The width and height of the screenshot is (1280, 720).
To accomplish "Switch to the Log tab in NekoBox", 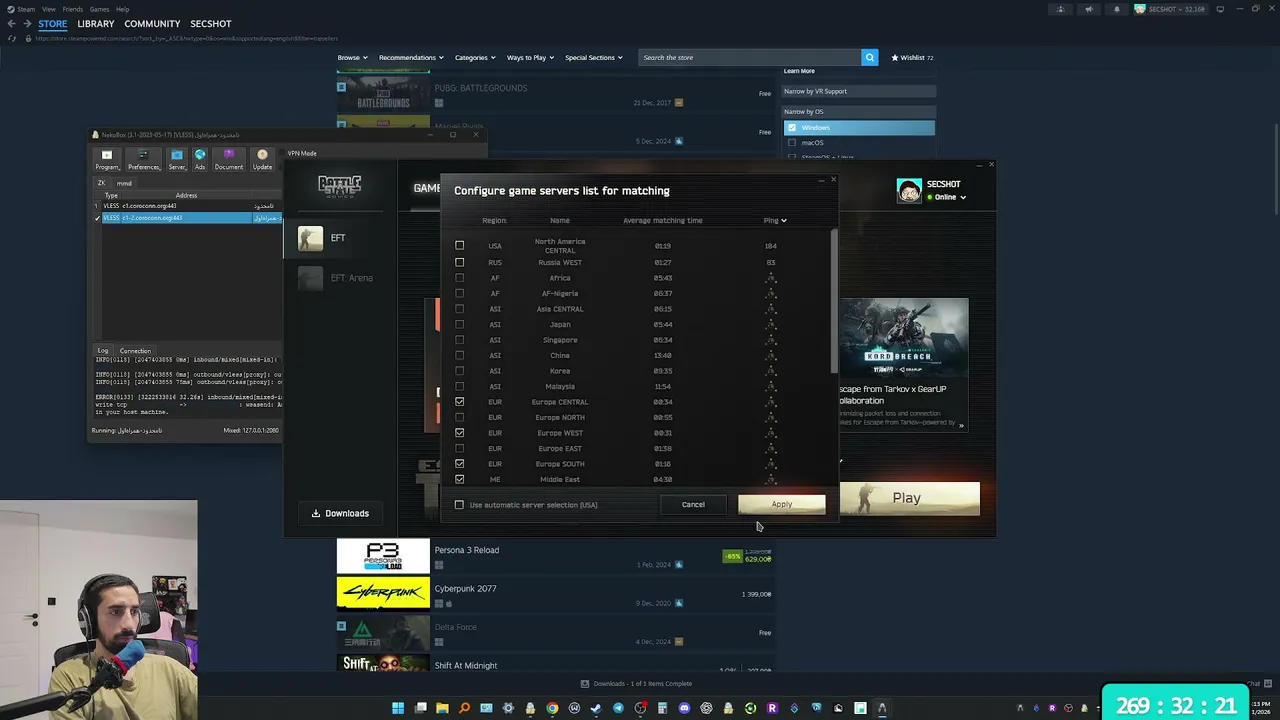I will click(x=103, y=351).
